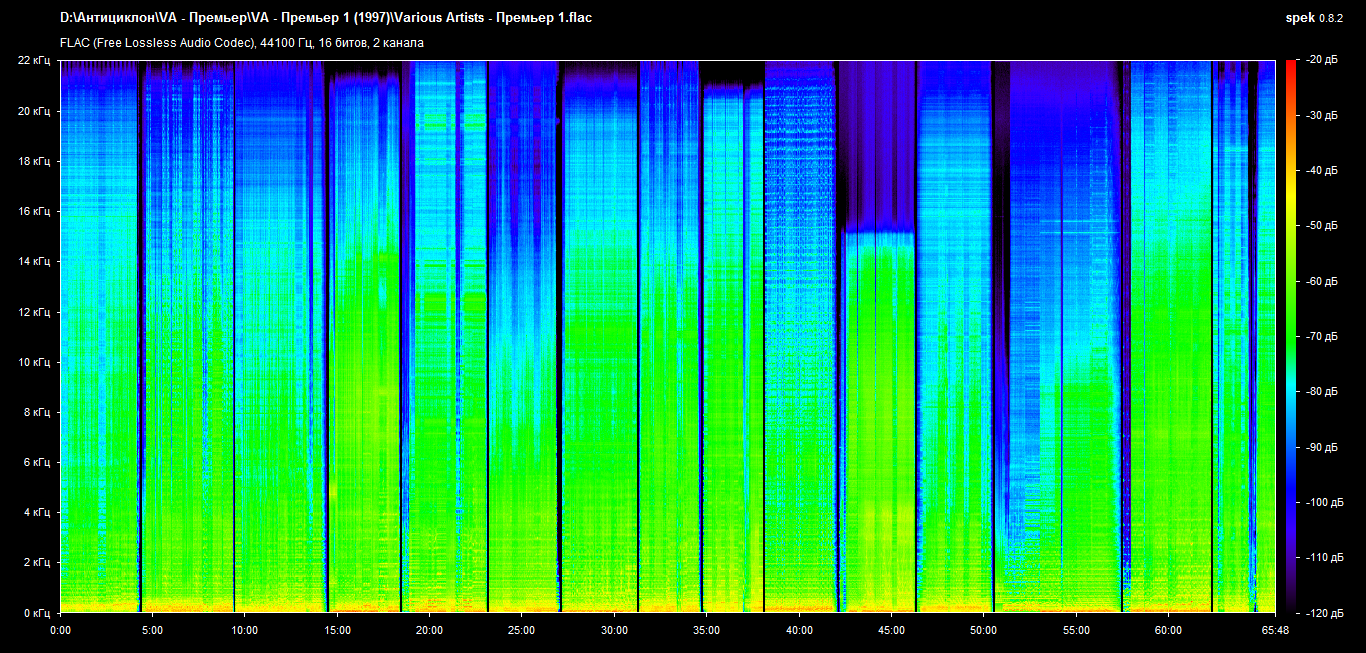Screen dimensions: 1366x653
Task: Click the 60:00 time axis label
Action: pyautogui.click(x=1168, y=630)
